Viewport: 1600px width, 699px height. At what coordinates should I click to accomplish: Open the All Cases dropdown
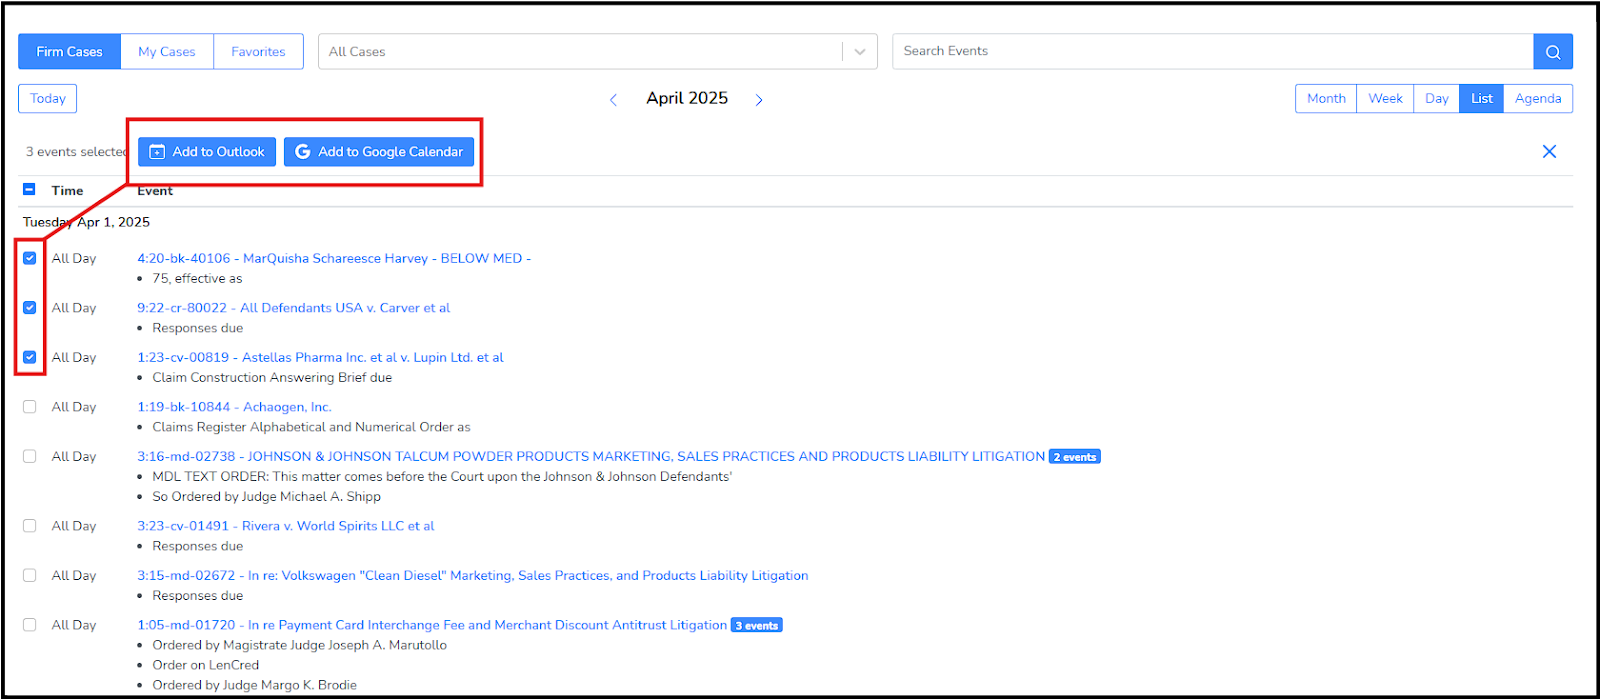(x=597, y=52)
